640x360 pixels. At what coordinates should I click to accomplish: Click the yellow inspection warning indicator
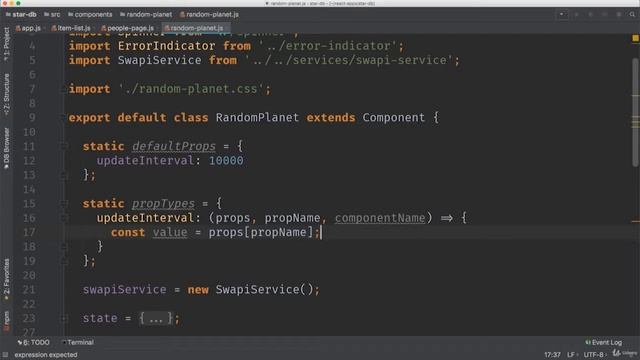pos(635,38)
